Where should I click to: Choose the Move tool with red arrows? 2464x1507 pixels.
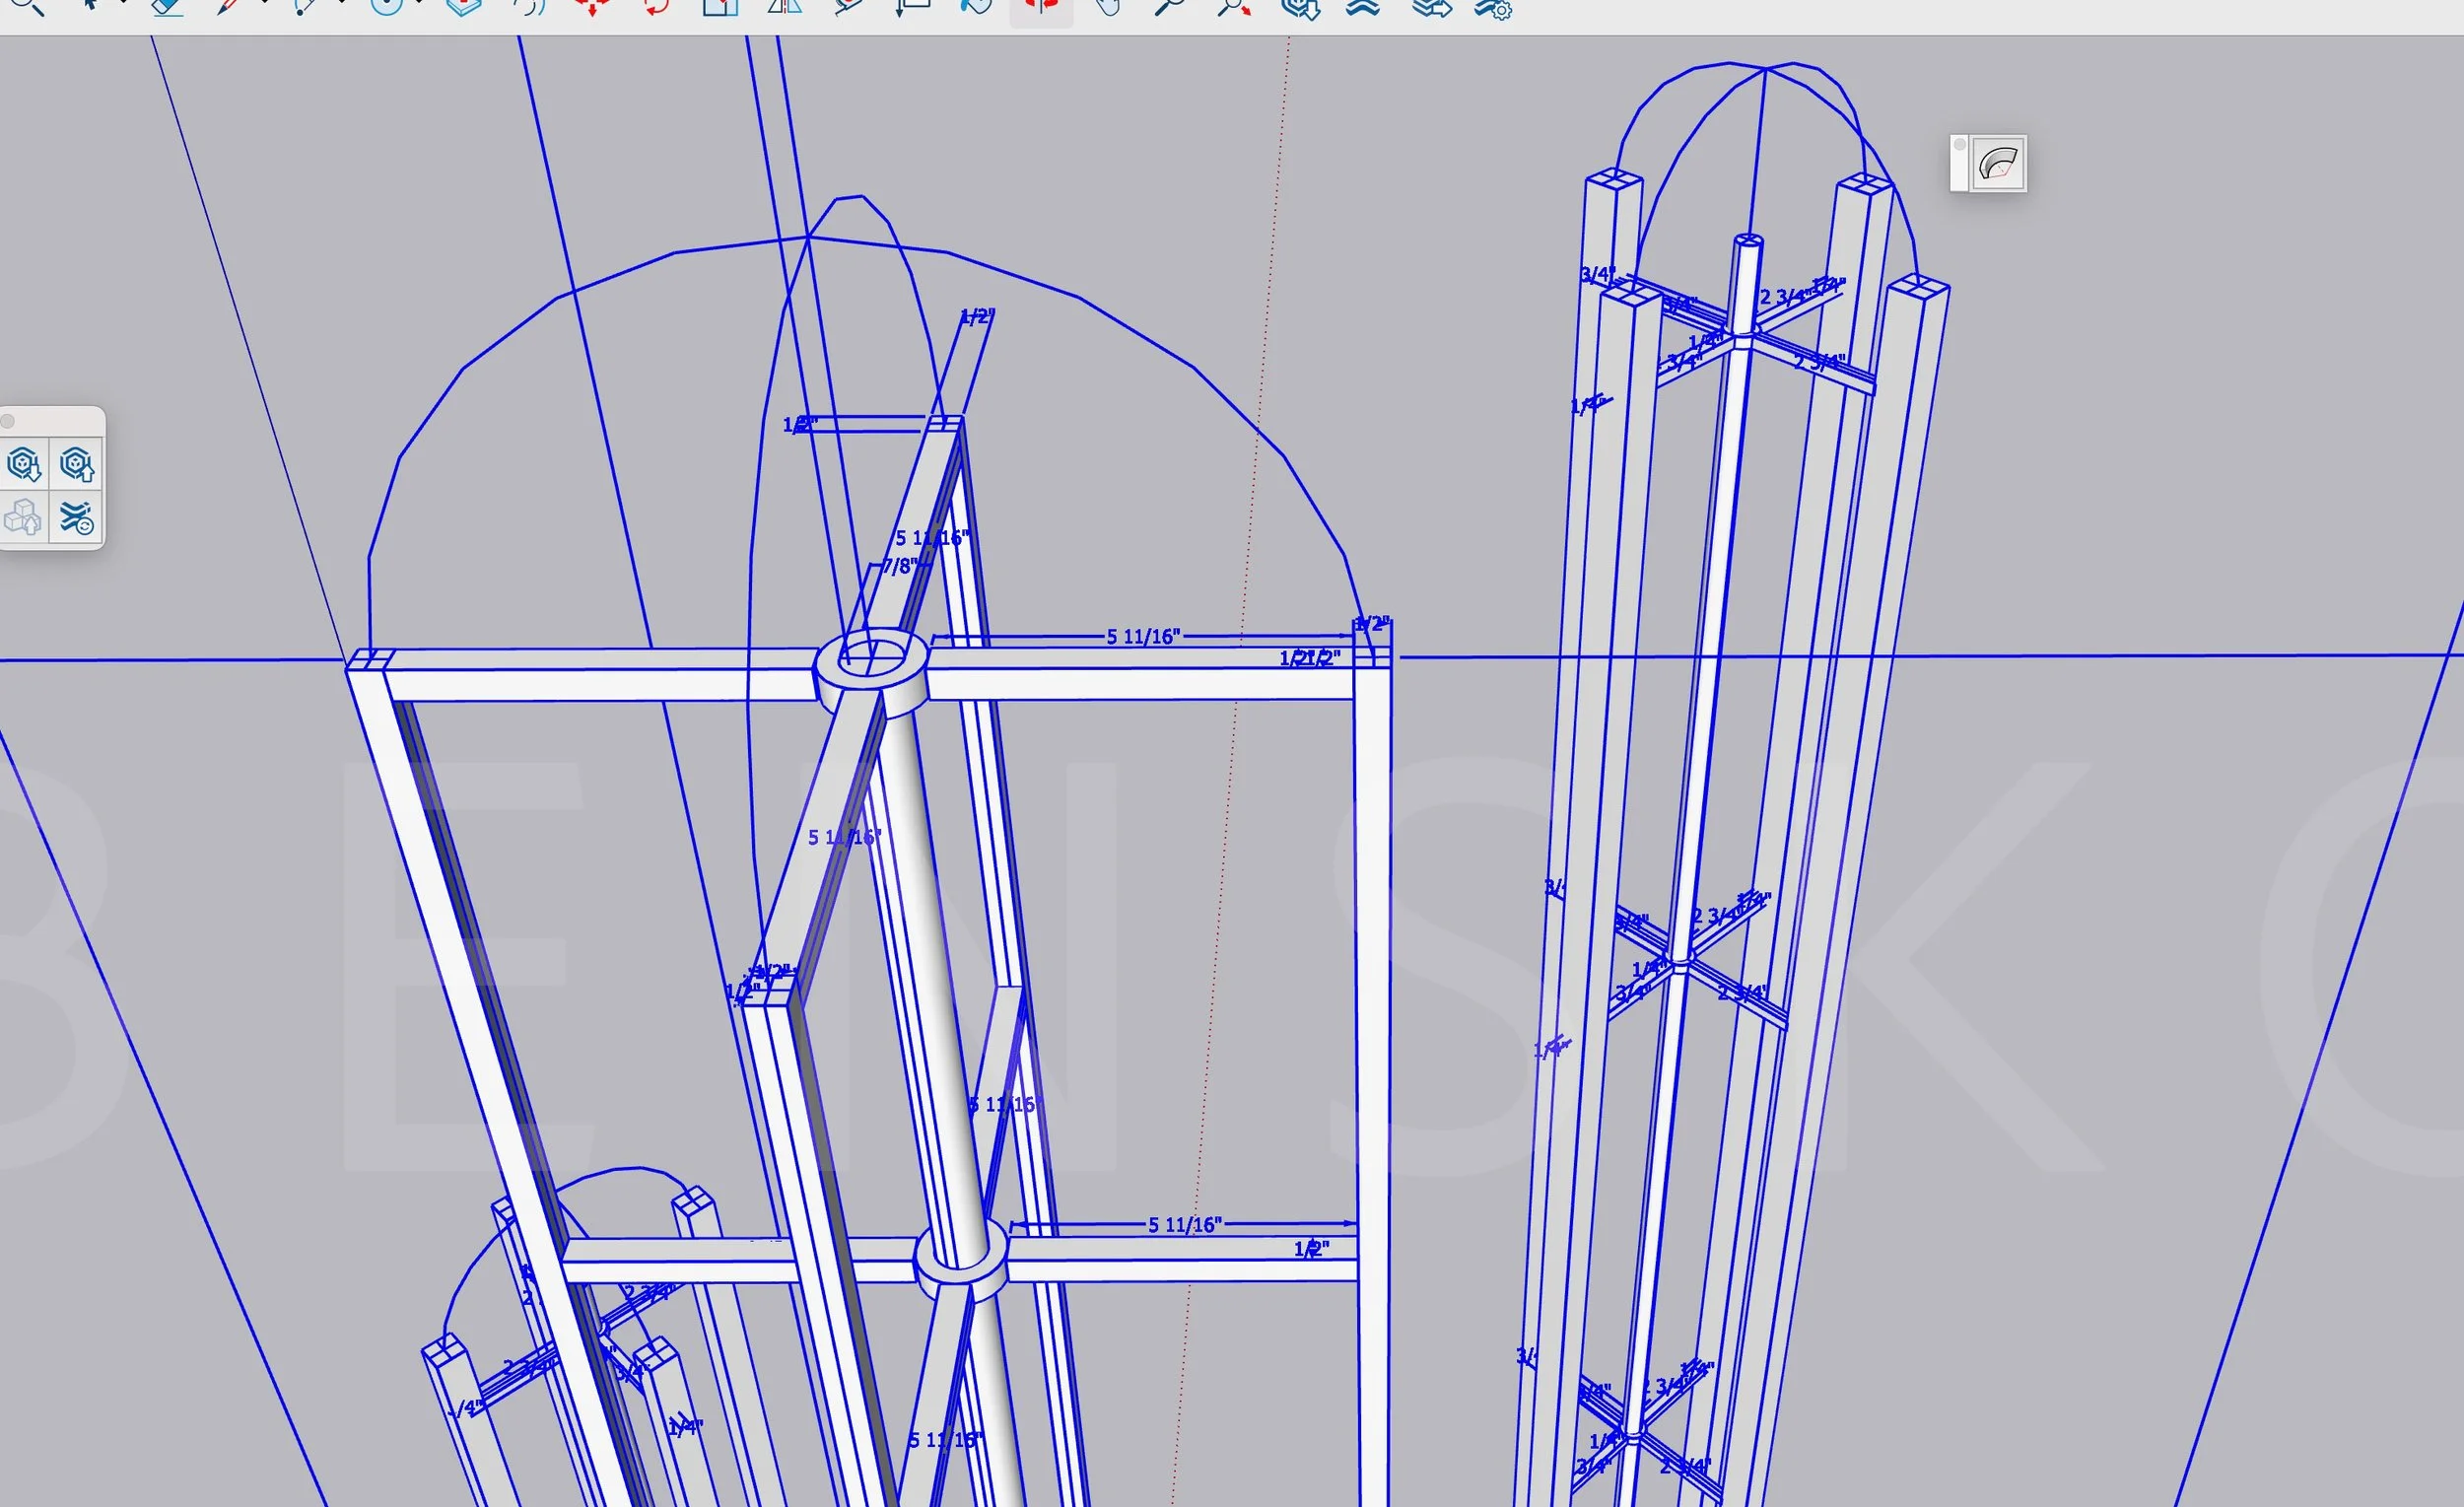(593, 7)
